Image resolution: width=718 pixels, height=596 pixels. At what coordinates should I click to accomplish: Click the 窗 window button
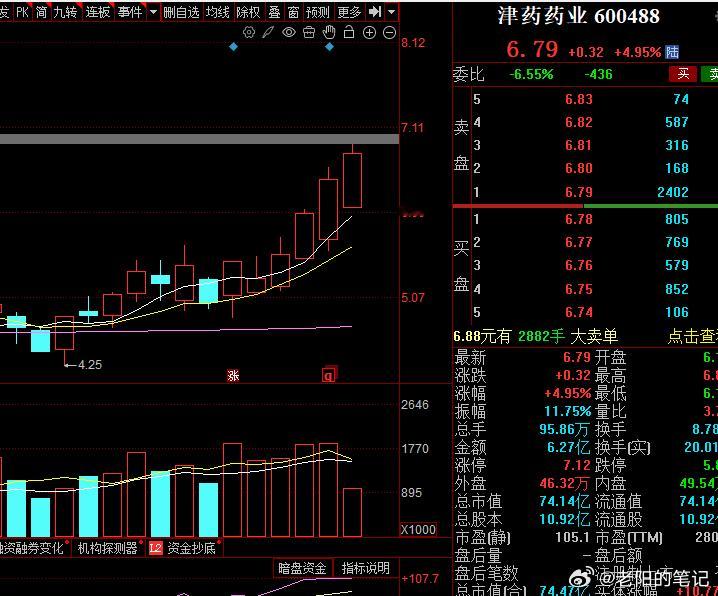point(293,12)
